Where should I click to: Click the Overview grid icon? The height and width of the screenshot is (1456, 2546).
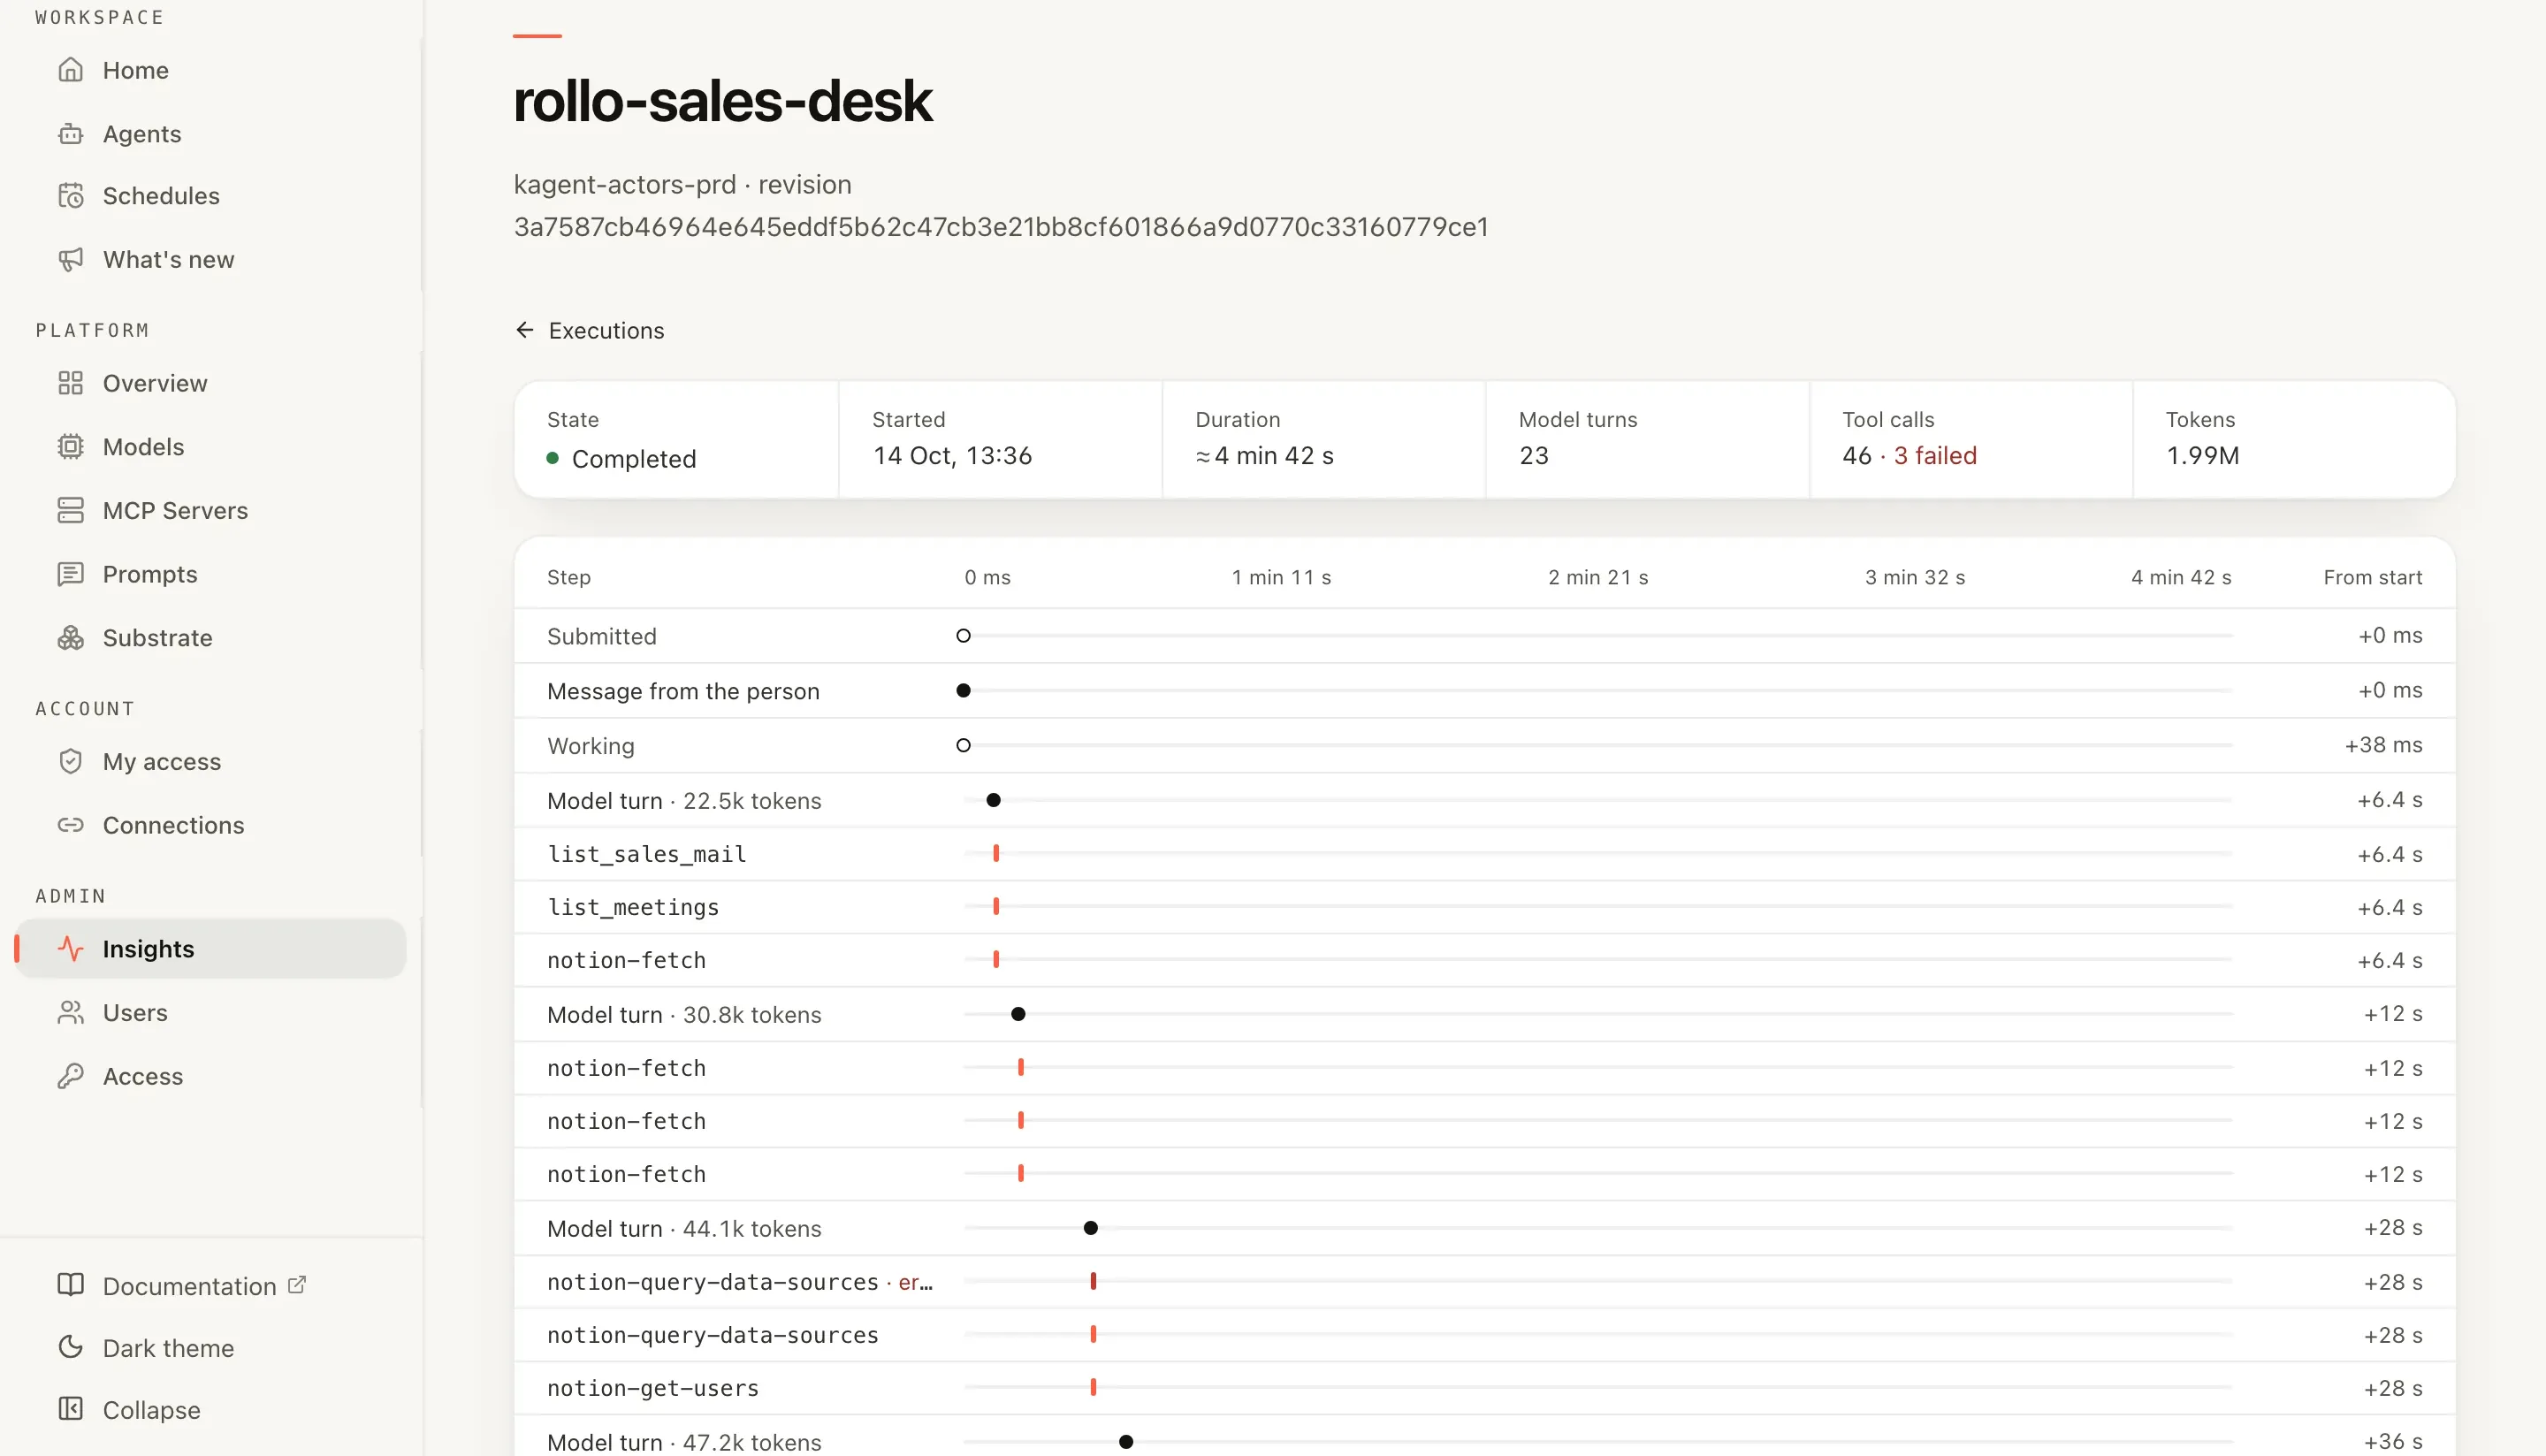(70, 383)
